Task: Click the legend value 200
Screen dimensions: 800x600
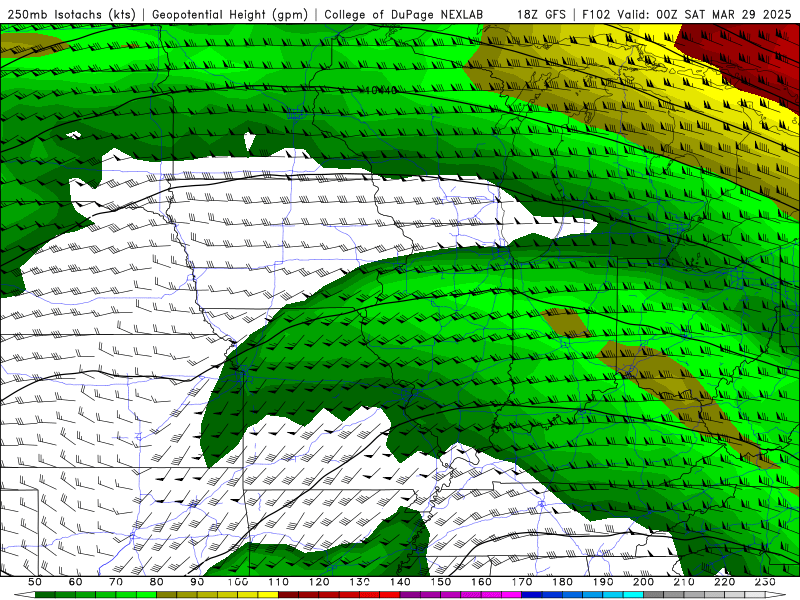Action: [643, 582]
